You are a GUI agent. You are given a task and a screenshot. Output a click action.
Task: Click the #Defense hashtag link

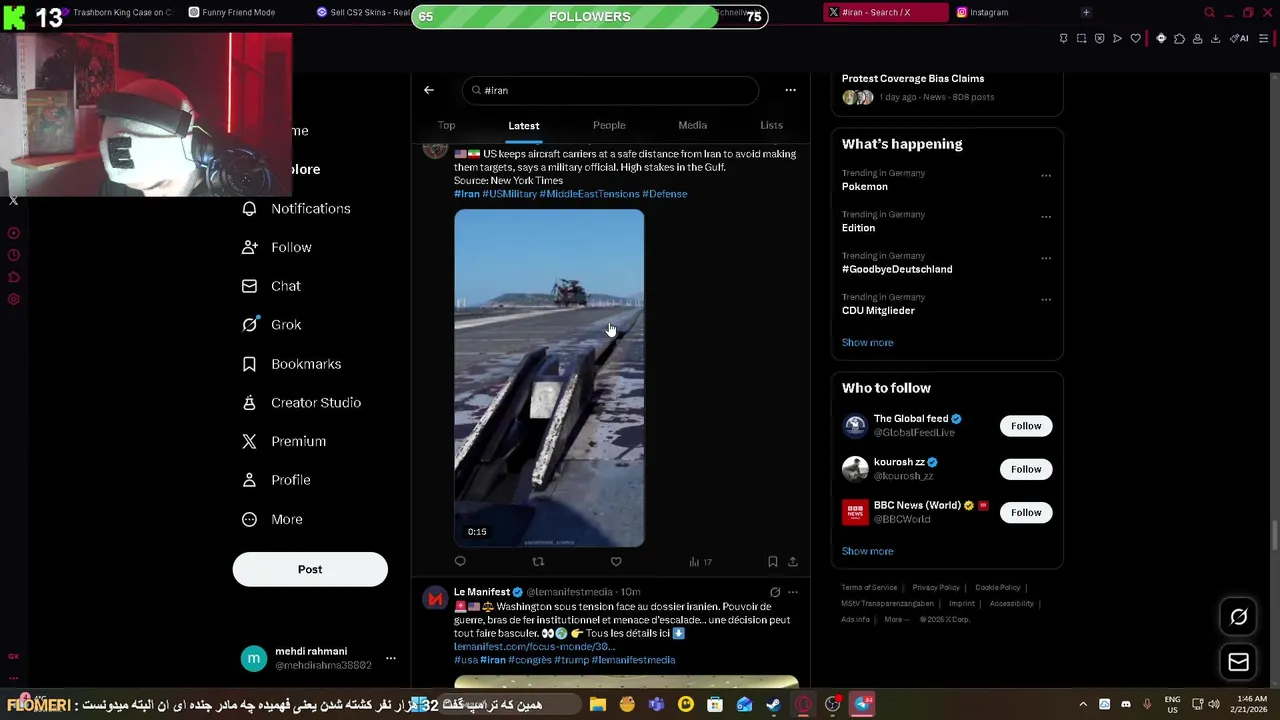(664, 194)
